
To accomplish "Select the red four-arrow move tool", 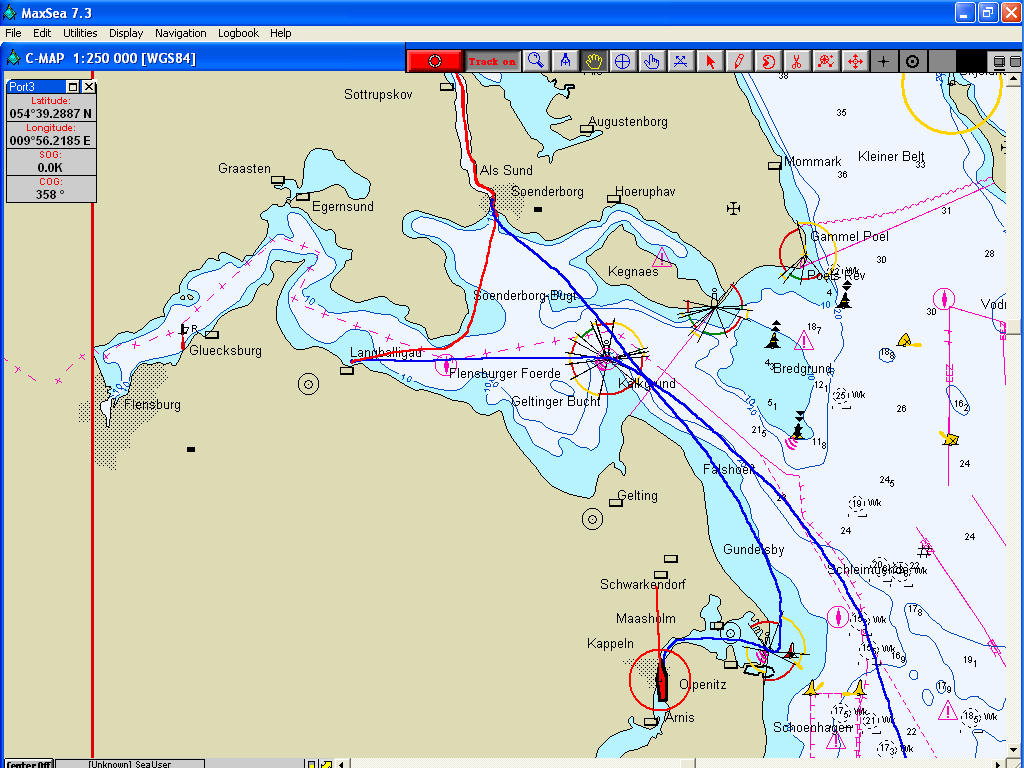I will click(855, 61).
